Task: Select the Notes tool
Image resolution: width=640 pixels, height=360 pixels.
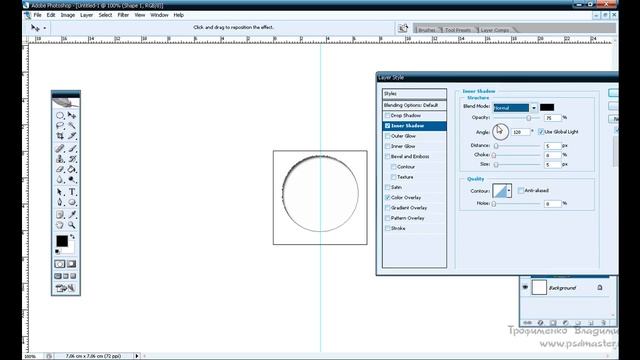Action: (x=60, y=214)
